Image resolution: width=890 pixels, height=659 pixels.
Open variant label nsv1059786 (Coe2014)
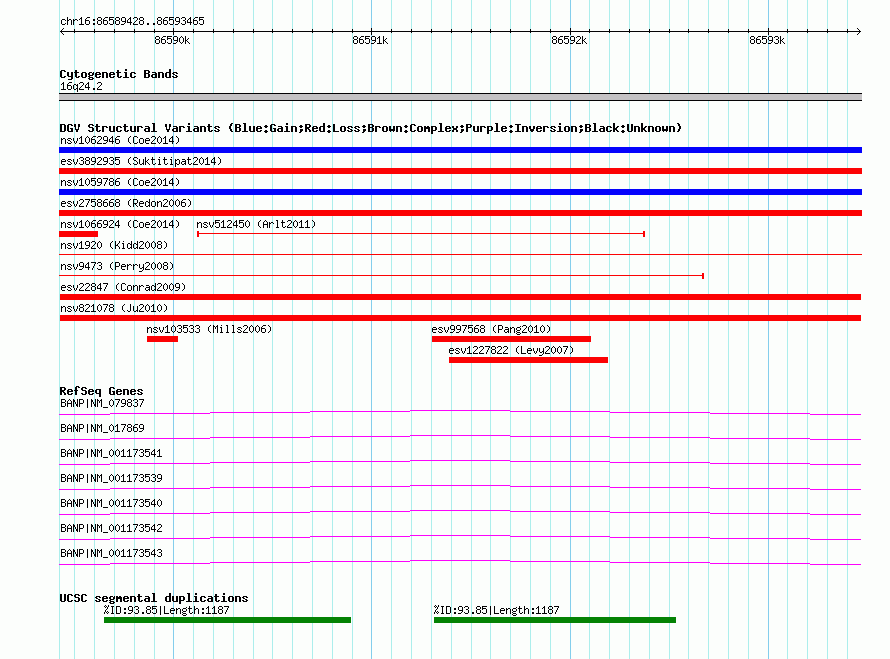tap(120, 182)
